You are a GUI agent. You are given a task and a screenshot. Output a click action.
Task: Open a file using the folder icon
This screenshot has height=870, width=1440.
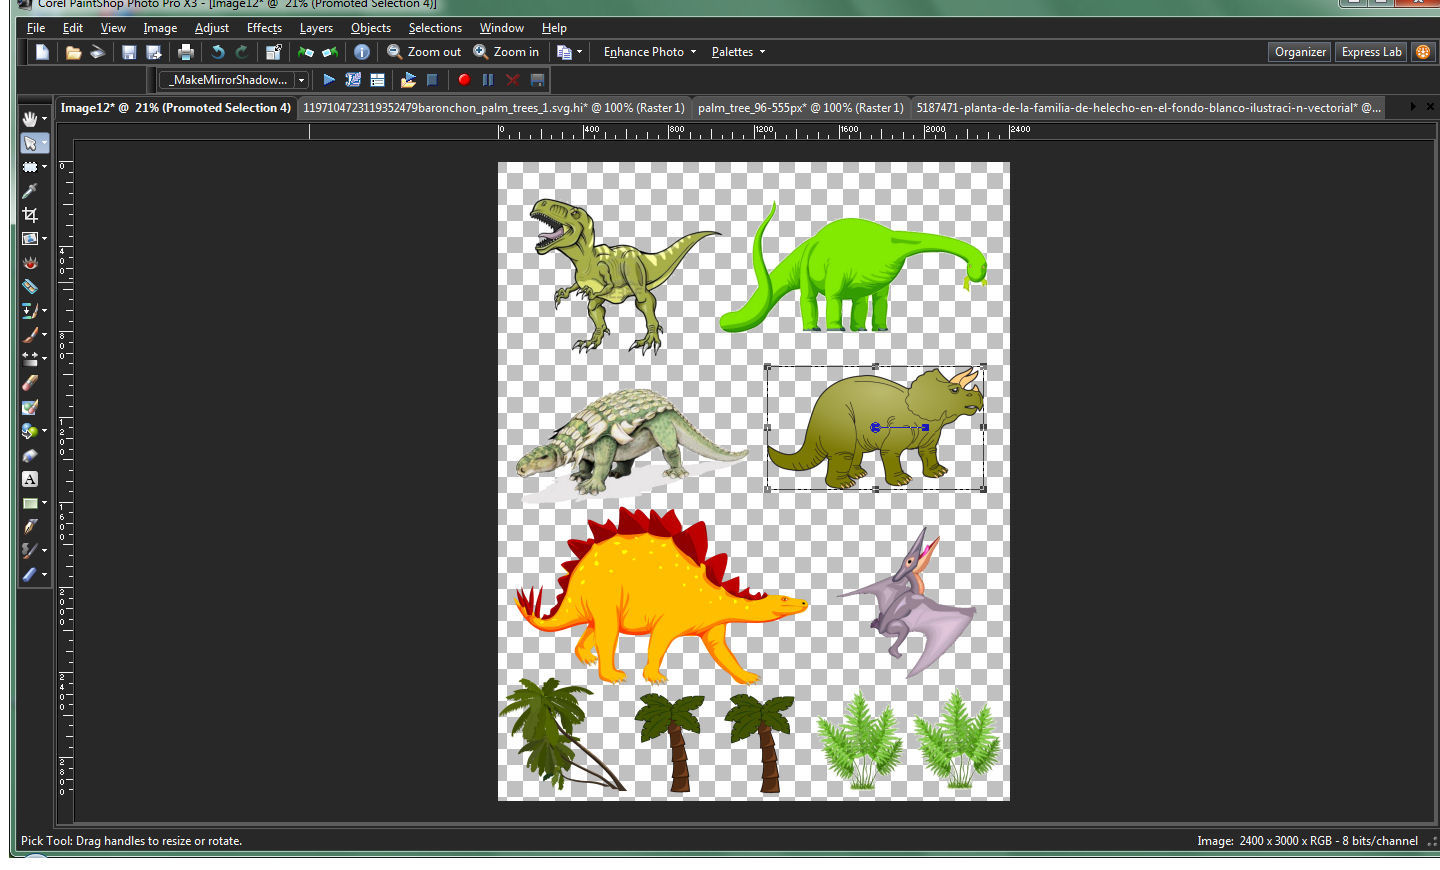(73, 52)
